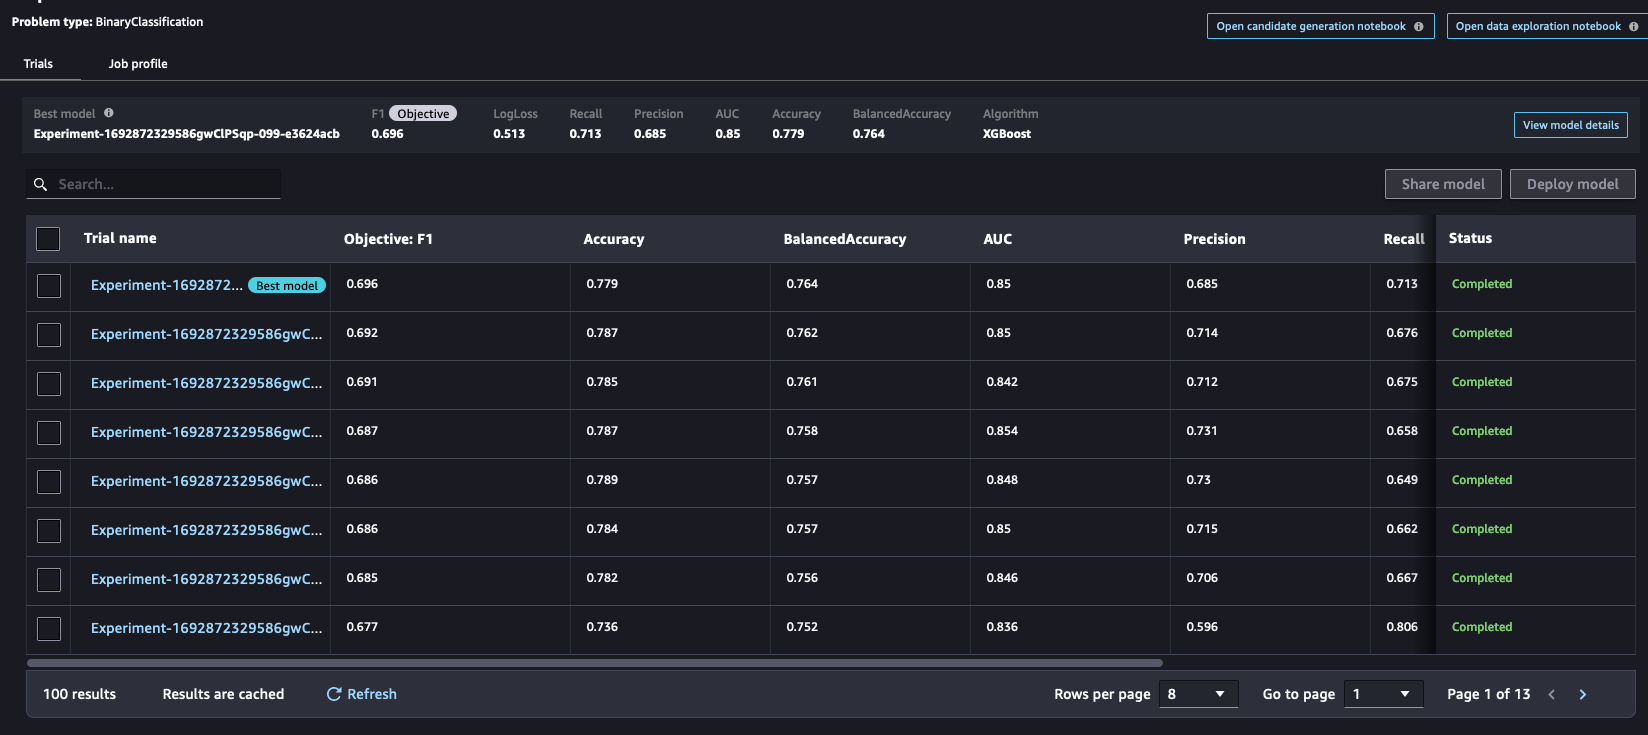The image size is (1648, 735).
Task: Go to the previous page with left chevron
Action: click(x=1552, y=695)
